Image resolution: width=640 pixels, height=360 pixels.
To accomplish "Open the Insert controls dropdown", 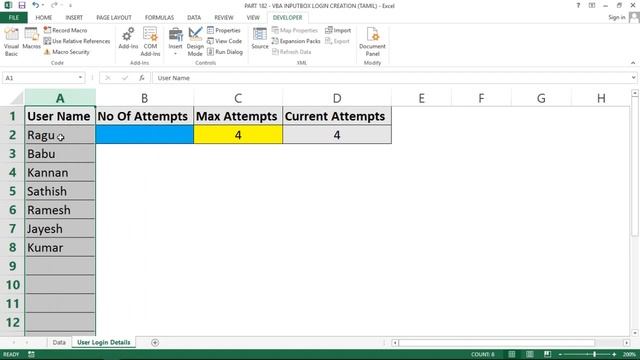I will point(176,42).
